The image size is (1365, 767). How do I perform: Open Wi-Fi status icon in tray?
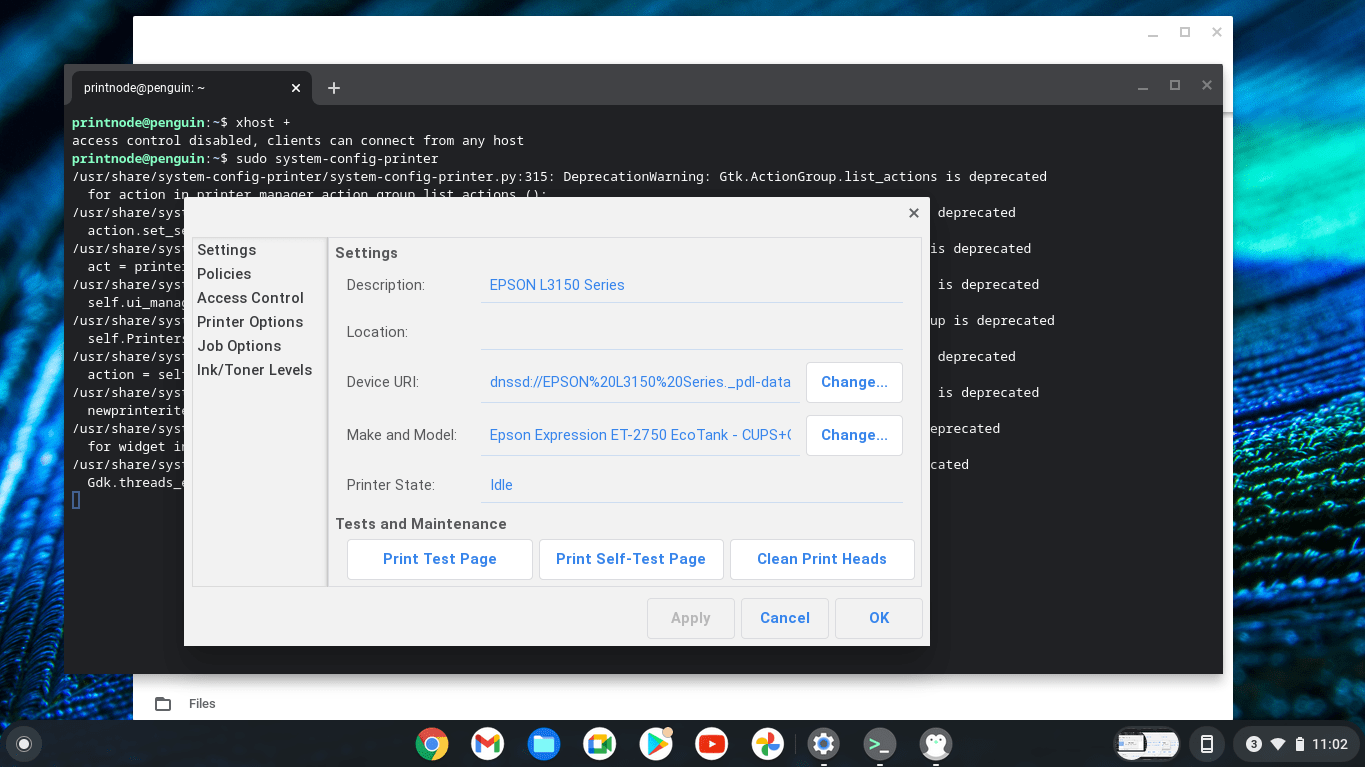(1278, 744)
